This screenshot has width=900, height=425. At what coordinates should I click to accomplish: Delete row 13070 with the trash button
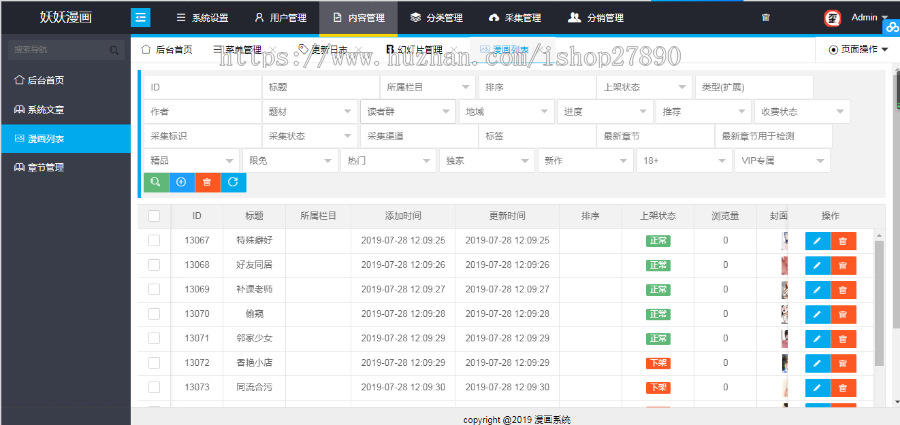(x=843, y=314)
